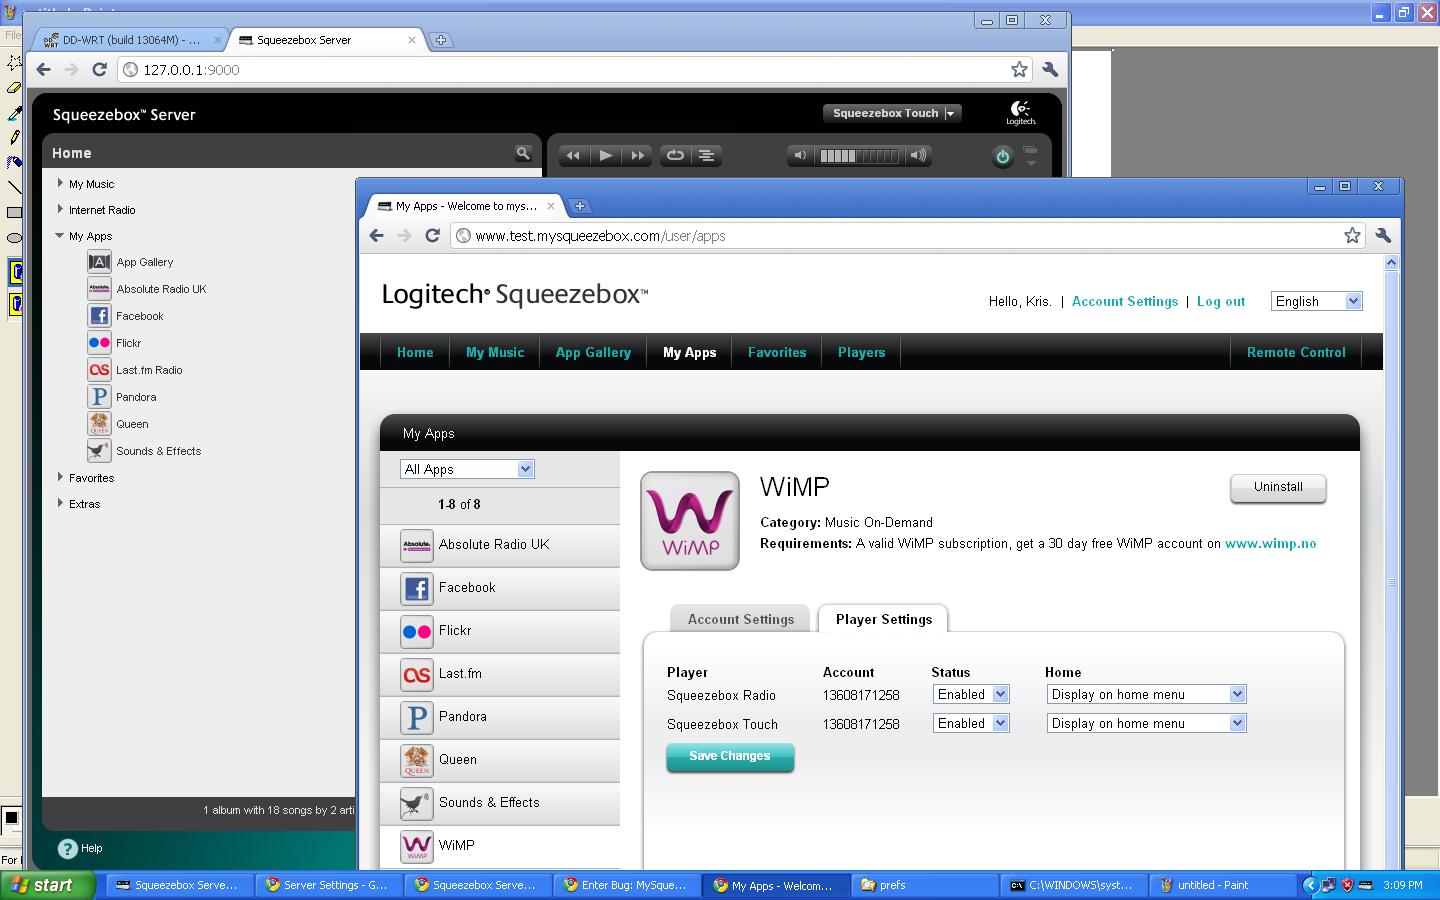Click the Facebook icon in web app list

(416, 588)
